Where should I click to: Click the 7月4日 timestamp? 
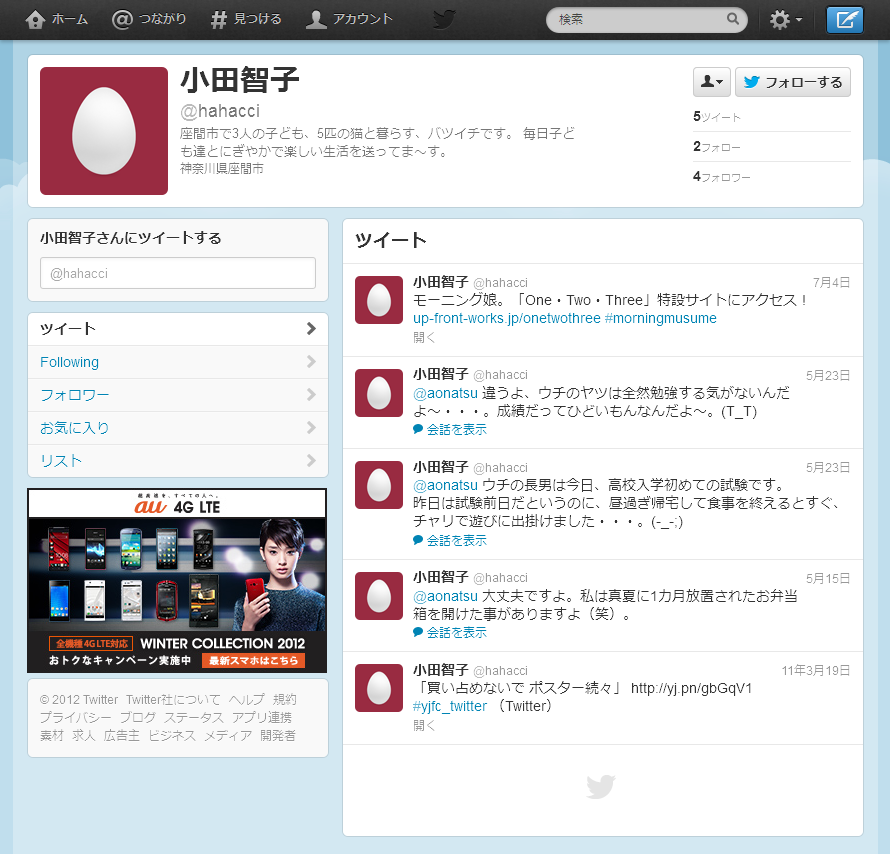point(831,283)
